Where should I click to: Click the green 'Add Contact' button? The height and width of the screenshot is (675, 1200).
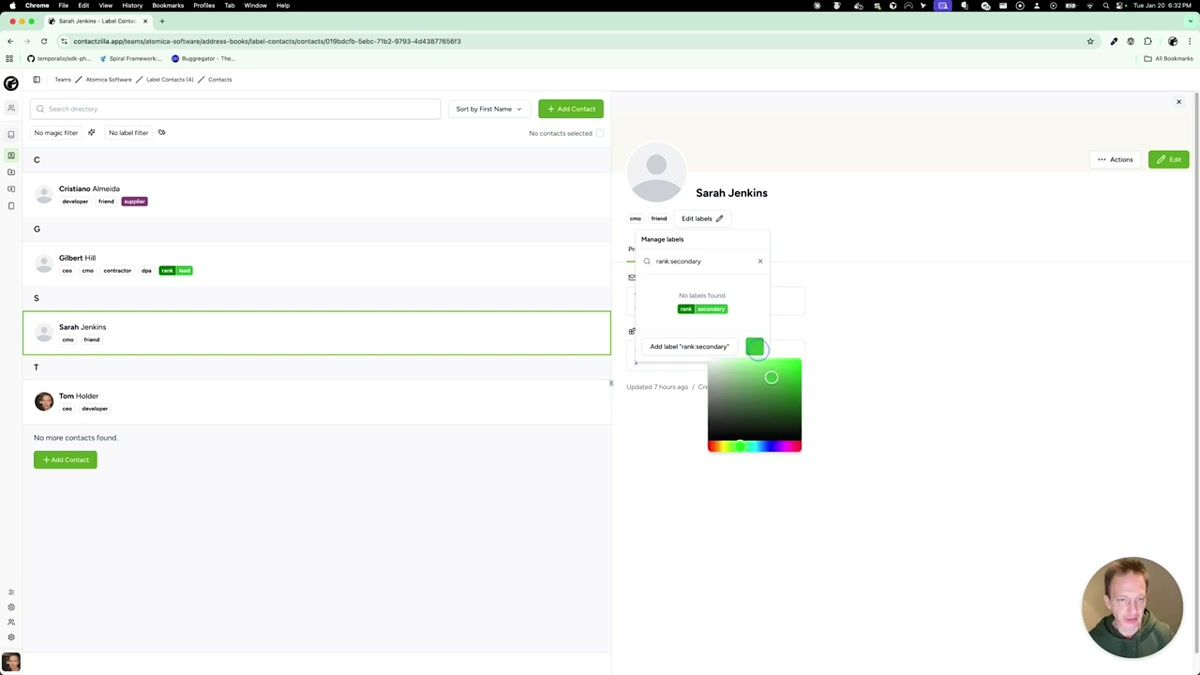[x=570, y=108]
